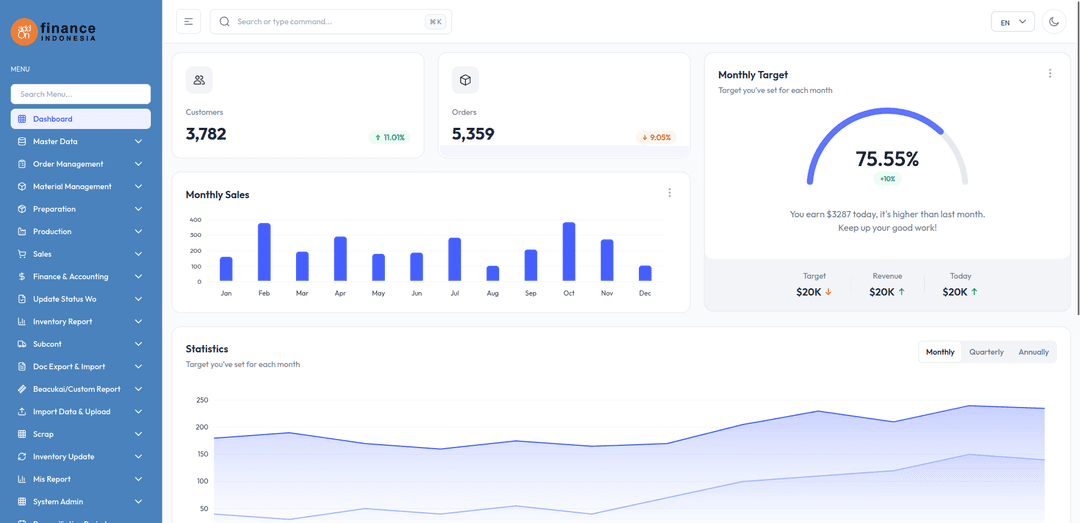1080x523 pixels.
Task: Click the Material Management box icon
Action: point(21,186)
